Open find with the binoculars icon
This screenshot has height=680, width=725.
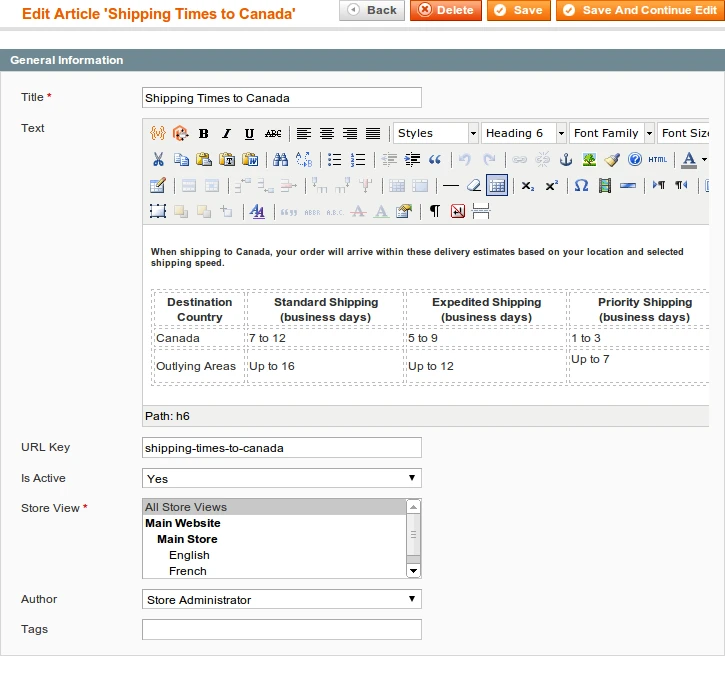coord(281,160)
